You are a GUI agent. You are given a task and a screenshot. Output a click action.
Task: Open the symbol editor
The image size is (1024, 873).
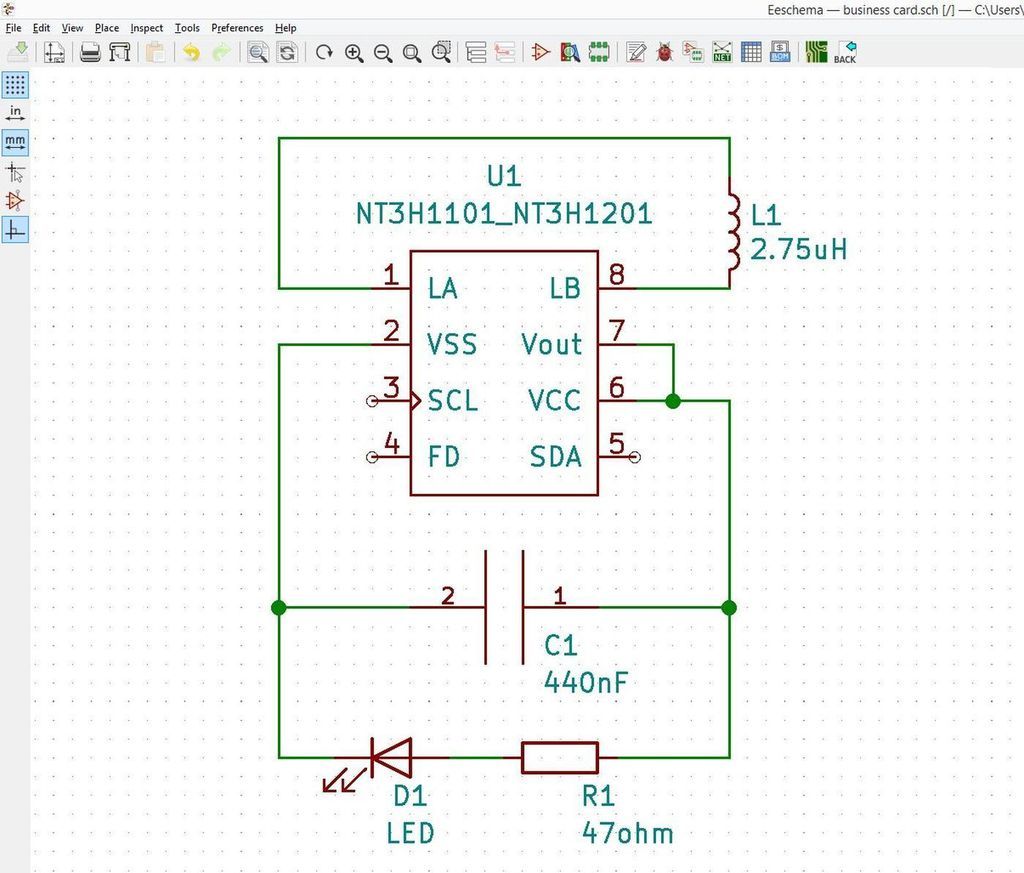tap(541, 52)
